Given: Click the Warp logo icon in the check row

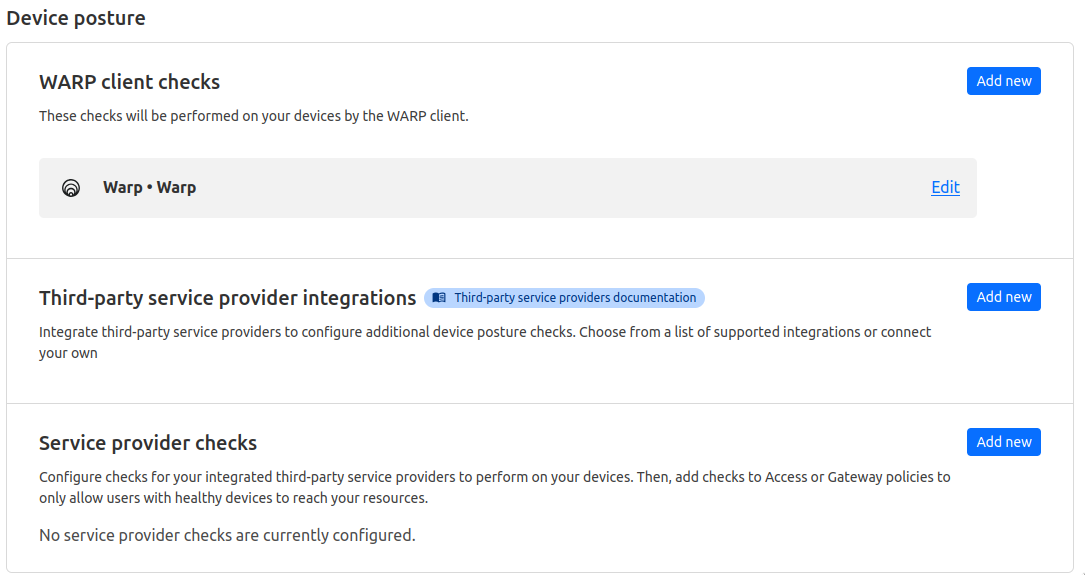Looking at the screenshot, I should [71, 188].
